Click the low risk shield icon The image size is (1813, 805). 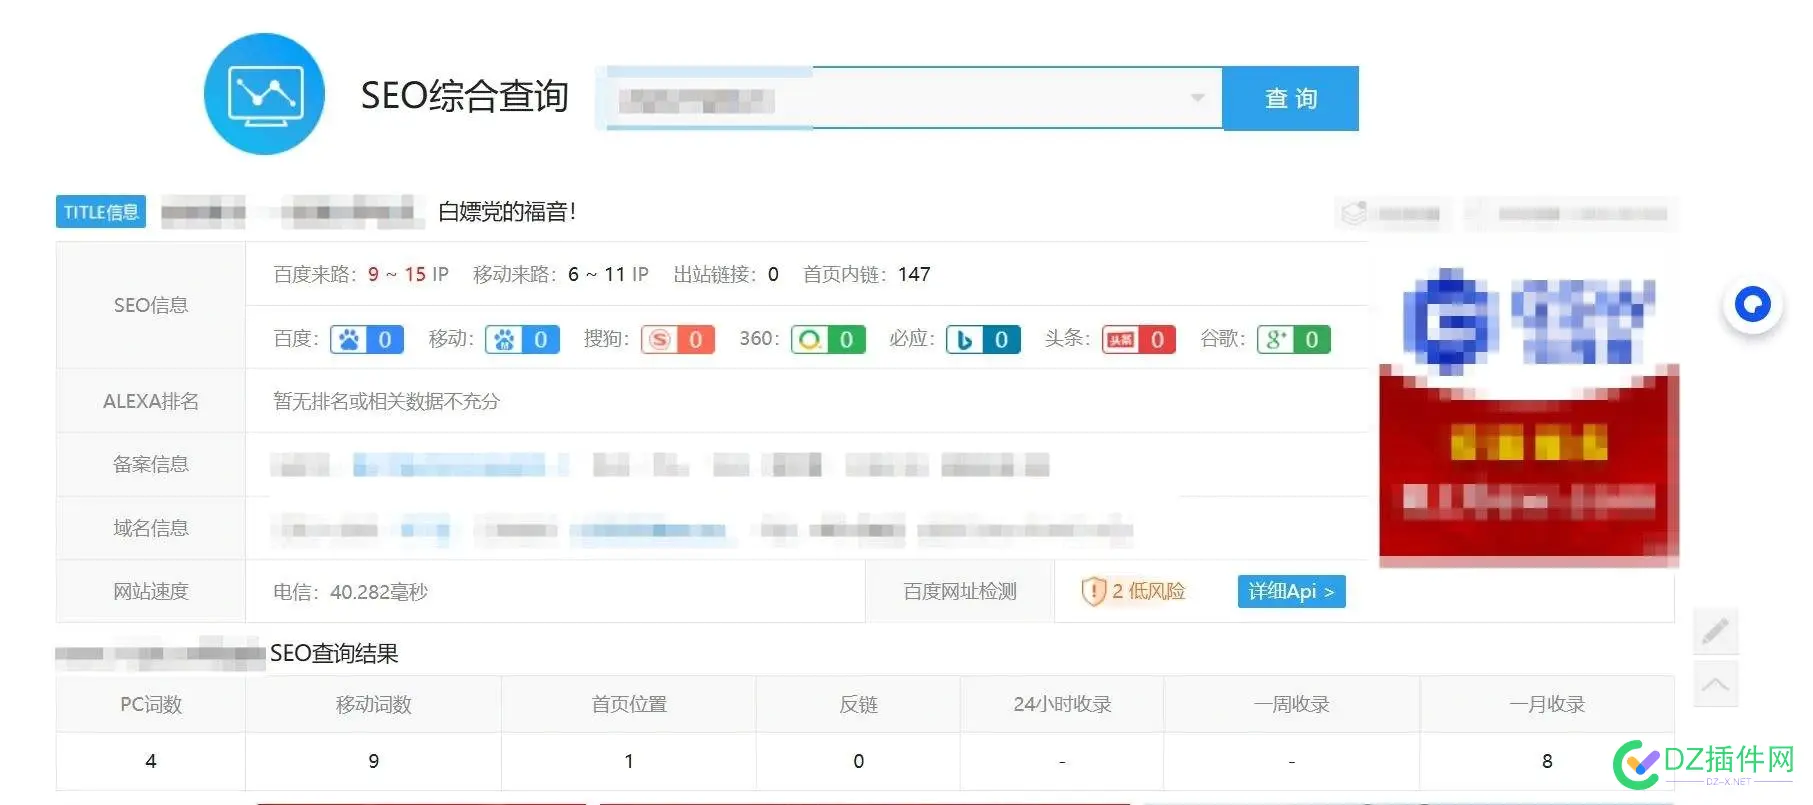[1093, 591]
